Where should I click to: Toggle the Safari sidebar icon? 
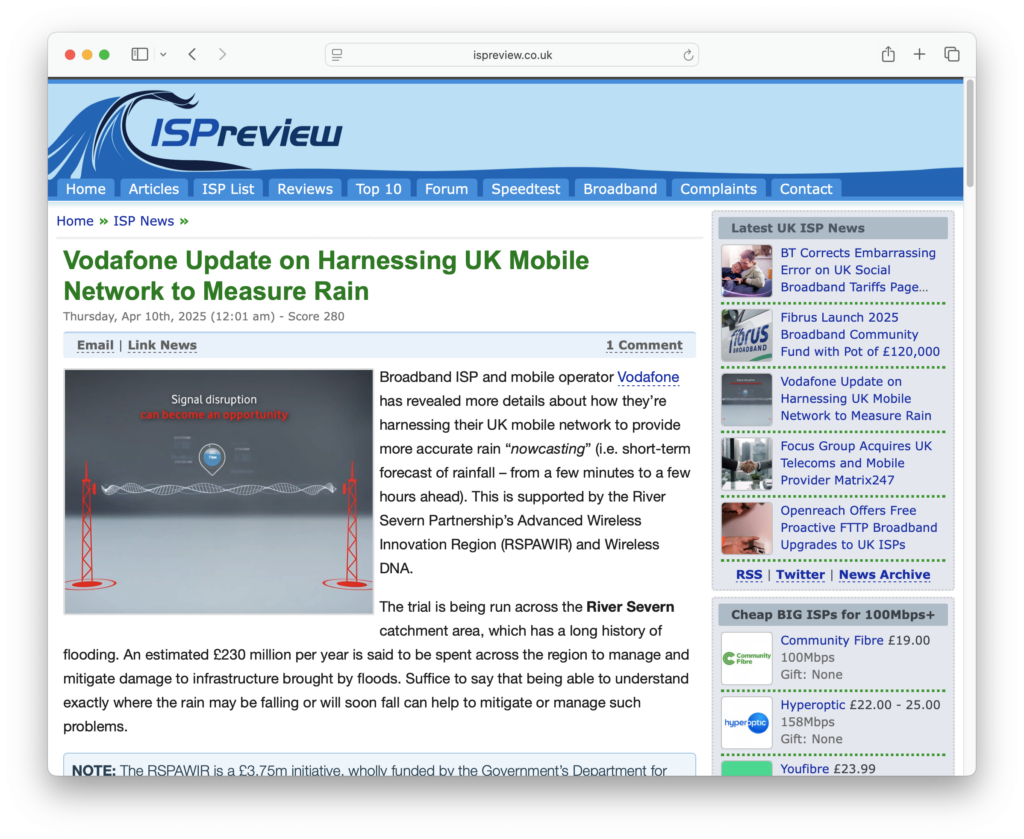pos(140,54)
